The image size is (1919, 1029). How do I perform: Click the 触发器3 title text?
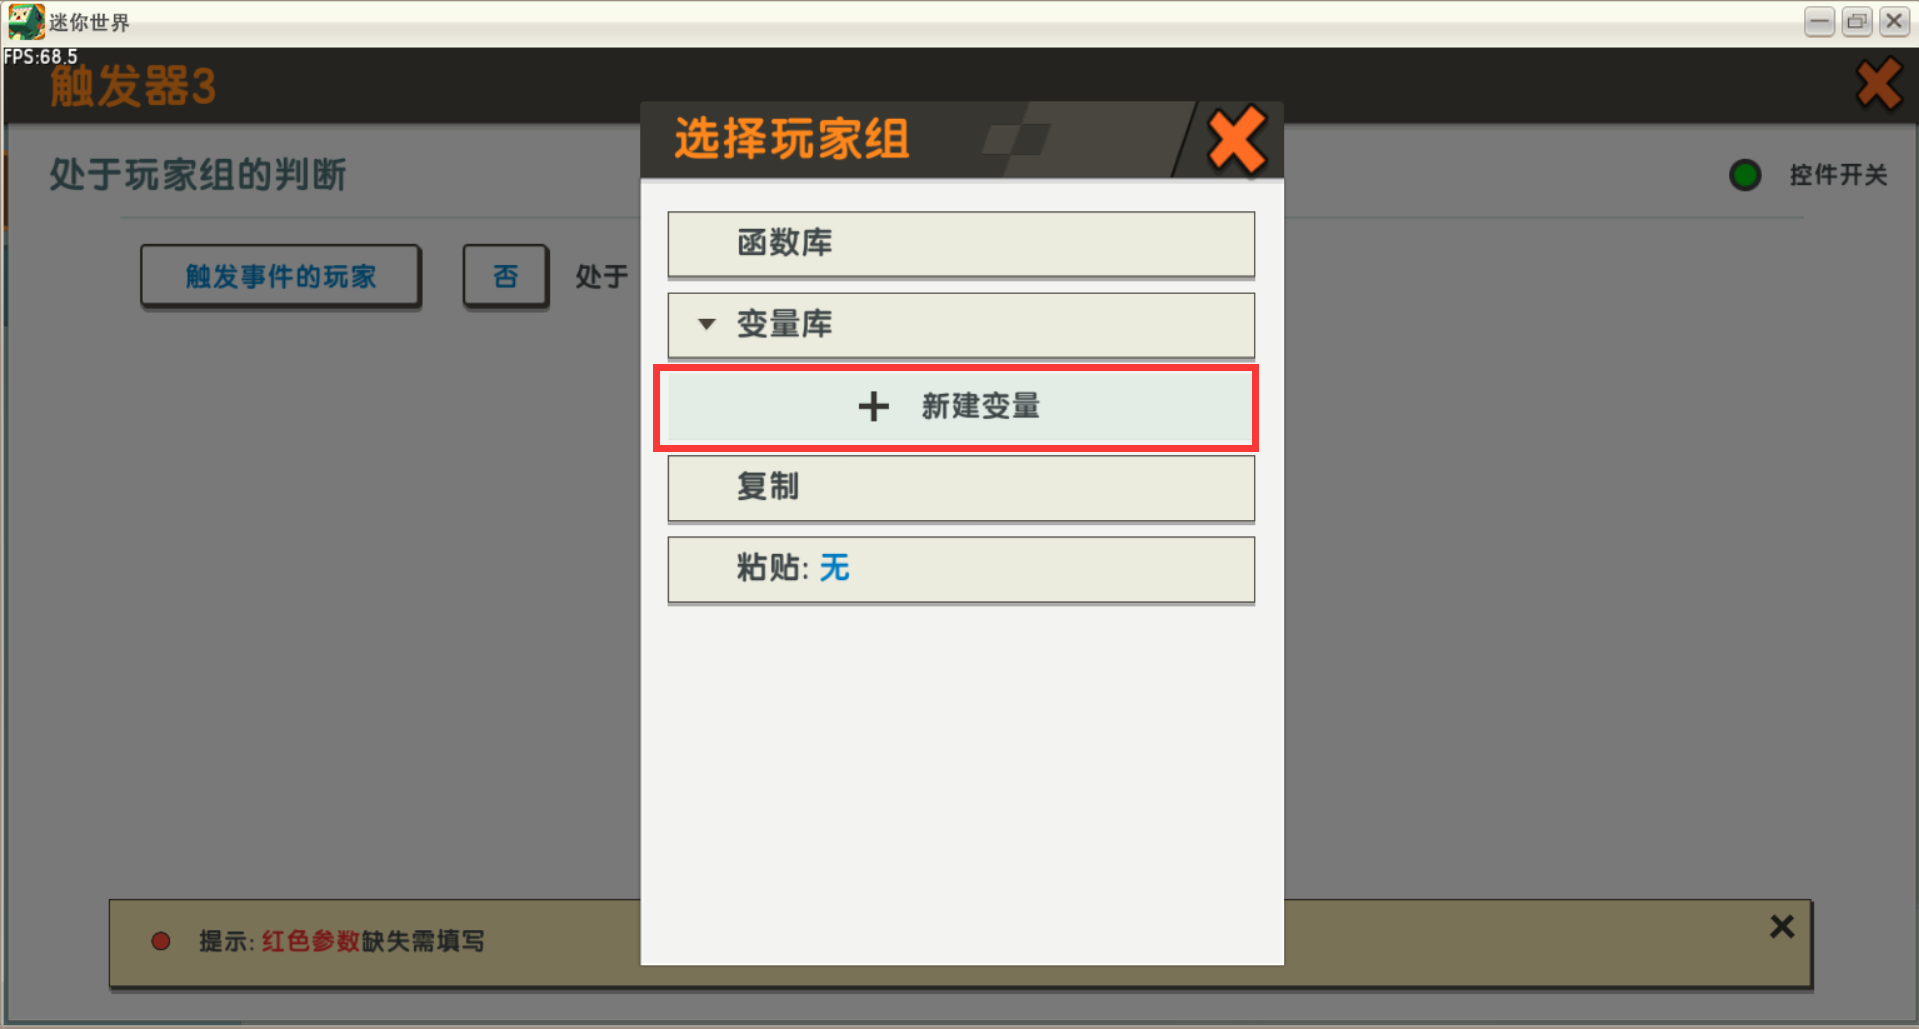[133, 86]
